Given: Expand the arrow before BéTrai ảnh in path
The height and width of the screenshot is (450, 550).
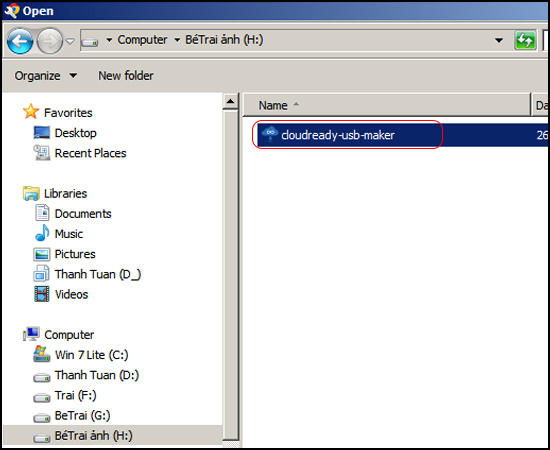Looking at the screenshot, I should point(177,41).
